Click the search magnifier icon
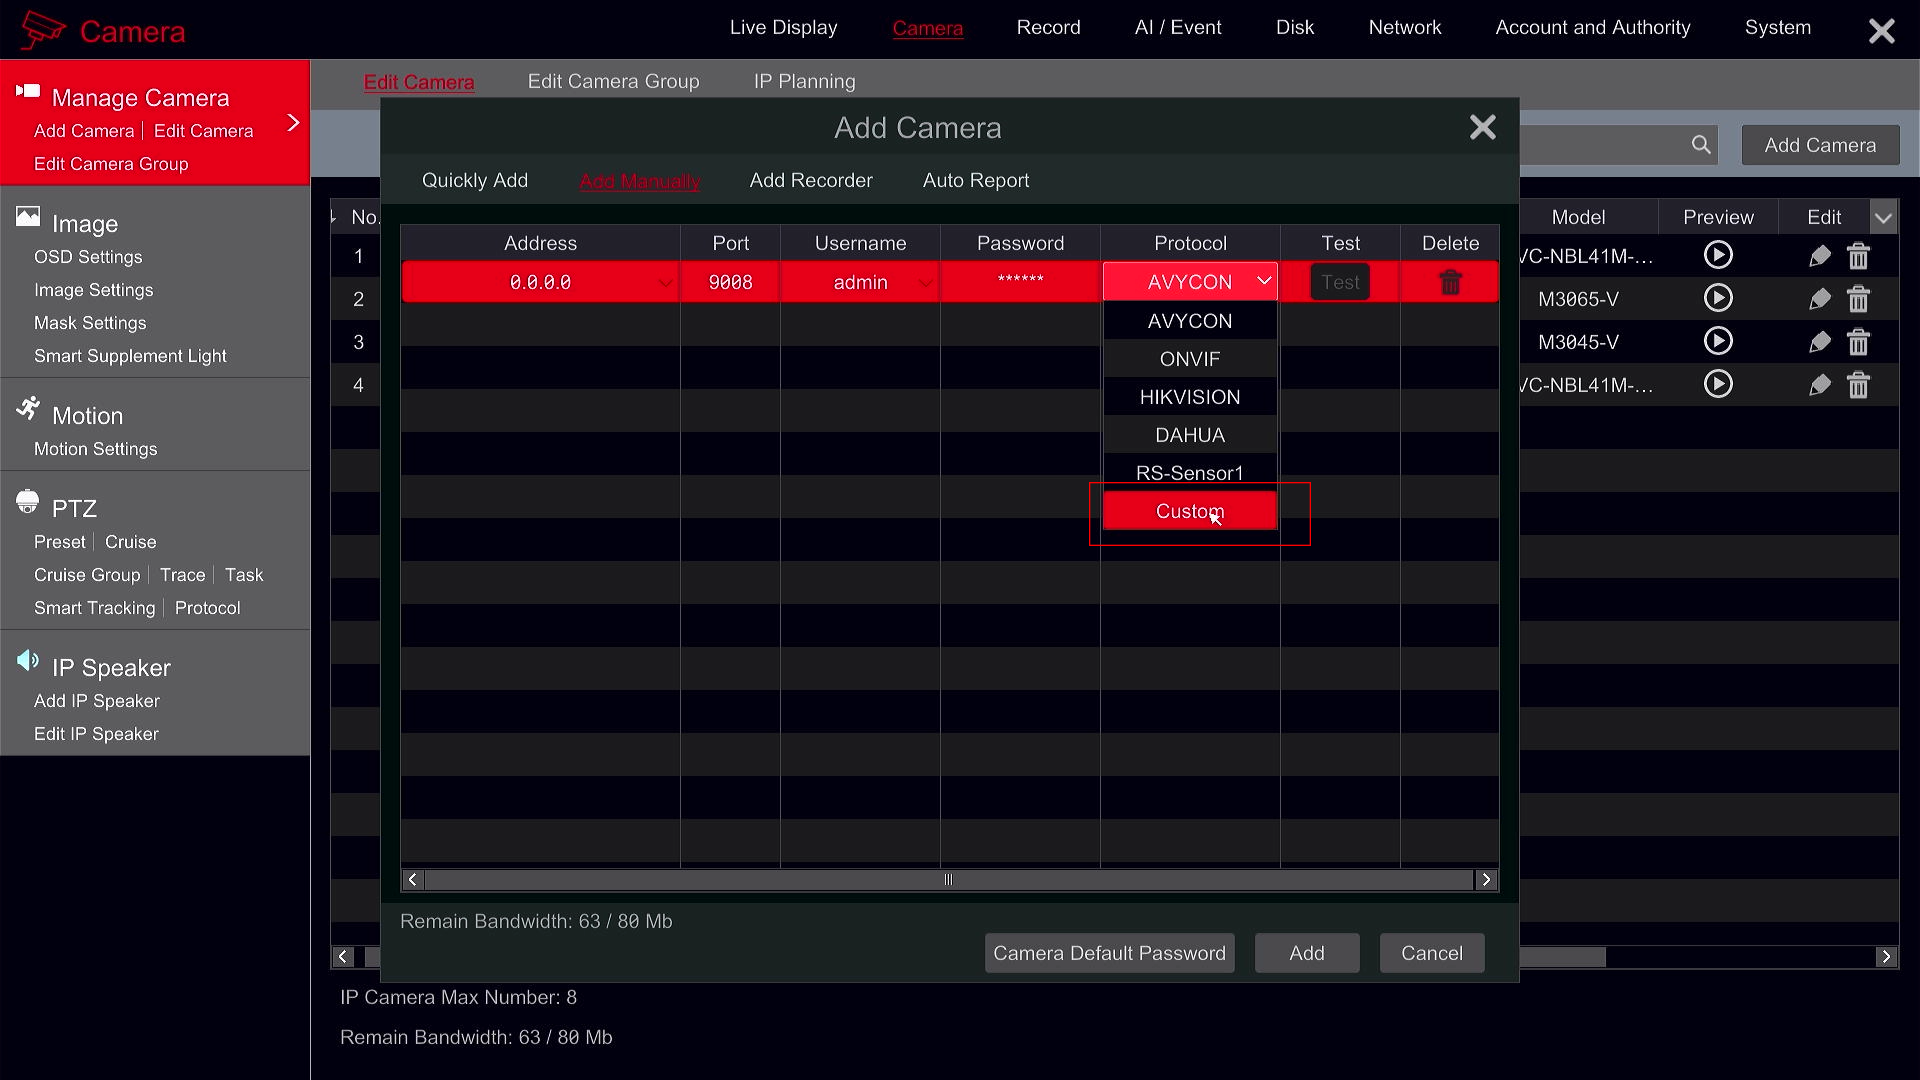Screen dimensions: 1920x1080 click(x=1700, y=145)
